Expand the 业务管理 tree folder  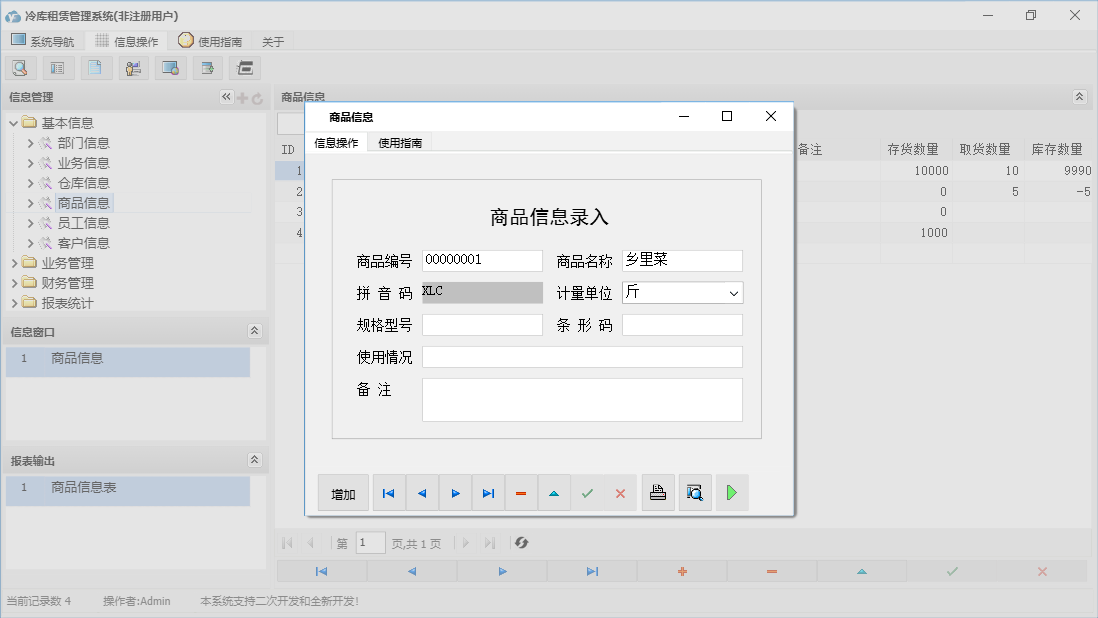click(x=14, y=263)
